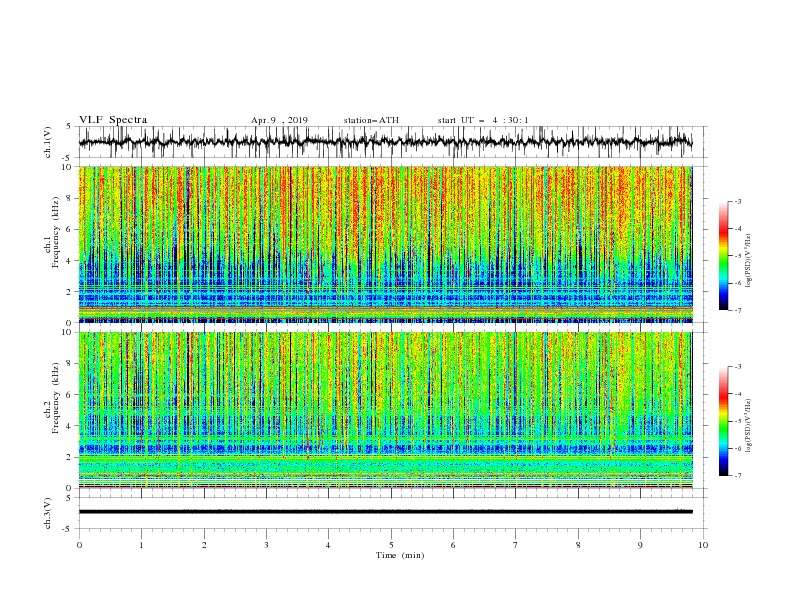The width and height of the screenshot is (792, 612).
Task: Click time-axis tick label "7"
Action: coord(516,545)
